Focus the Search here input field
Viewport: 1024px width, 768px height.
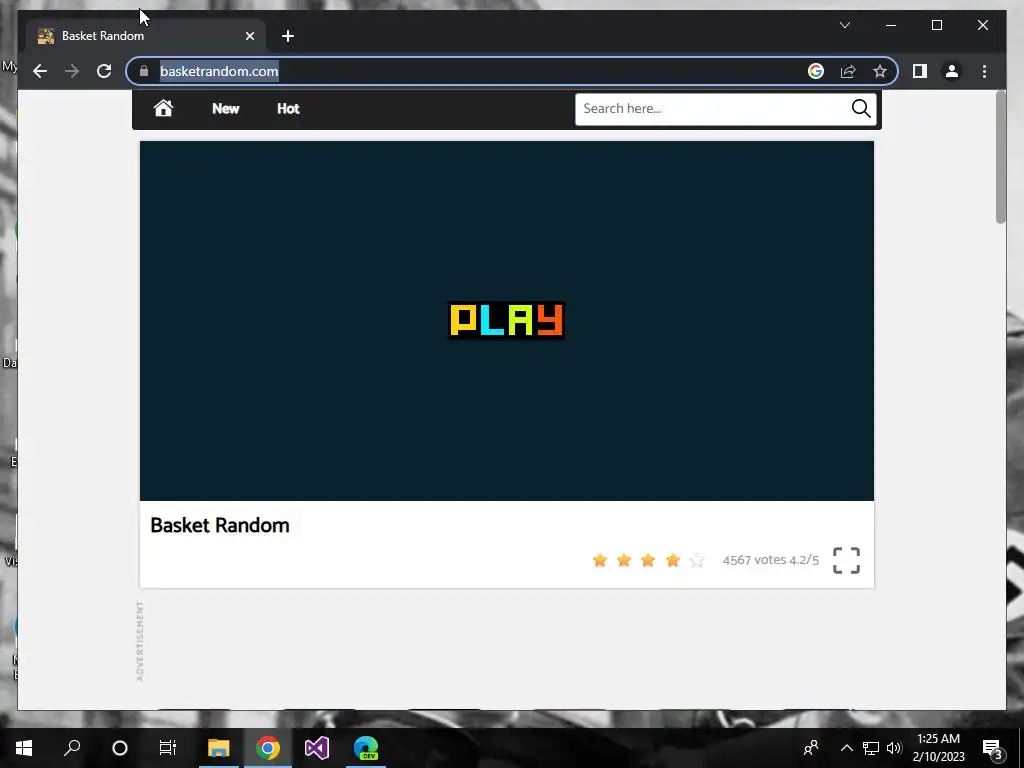(712, 109)
